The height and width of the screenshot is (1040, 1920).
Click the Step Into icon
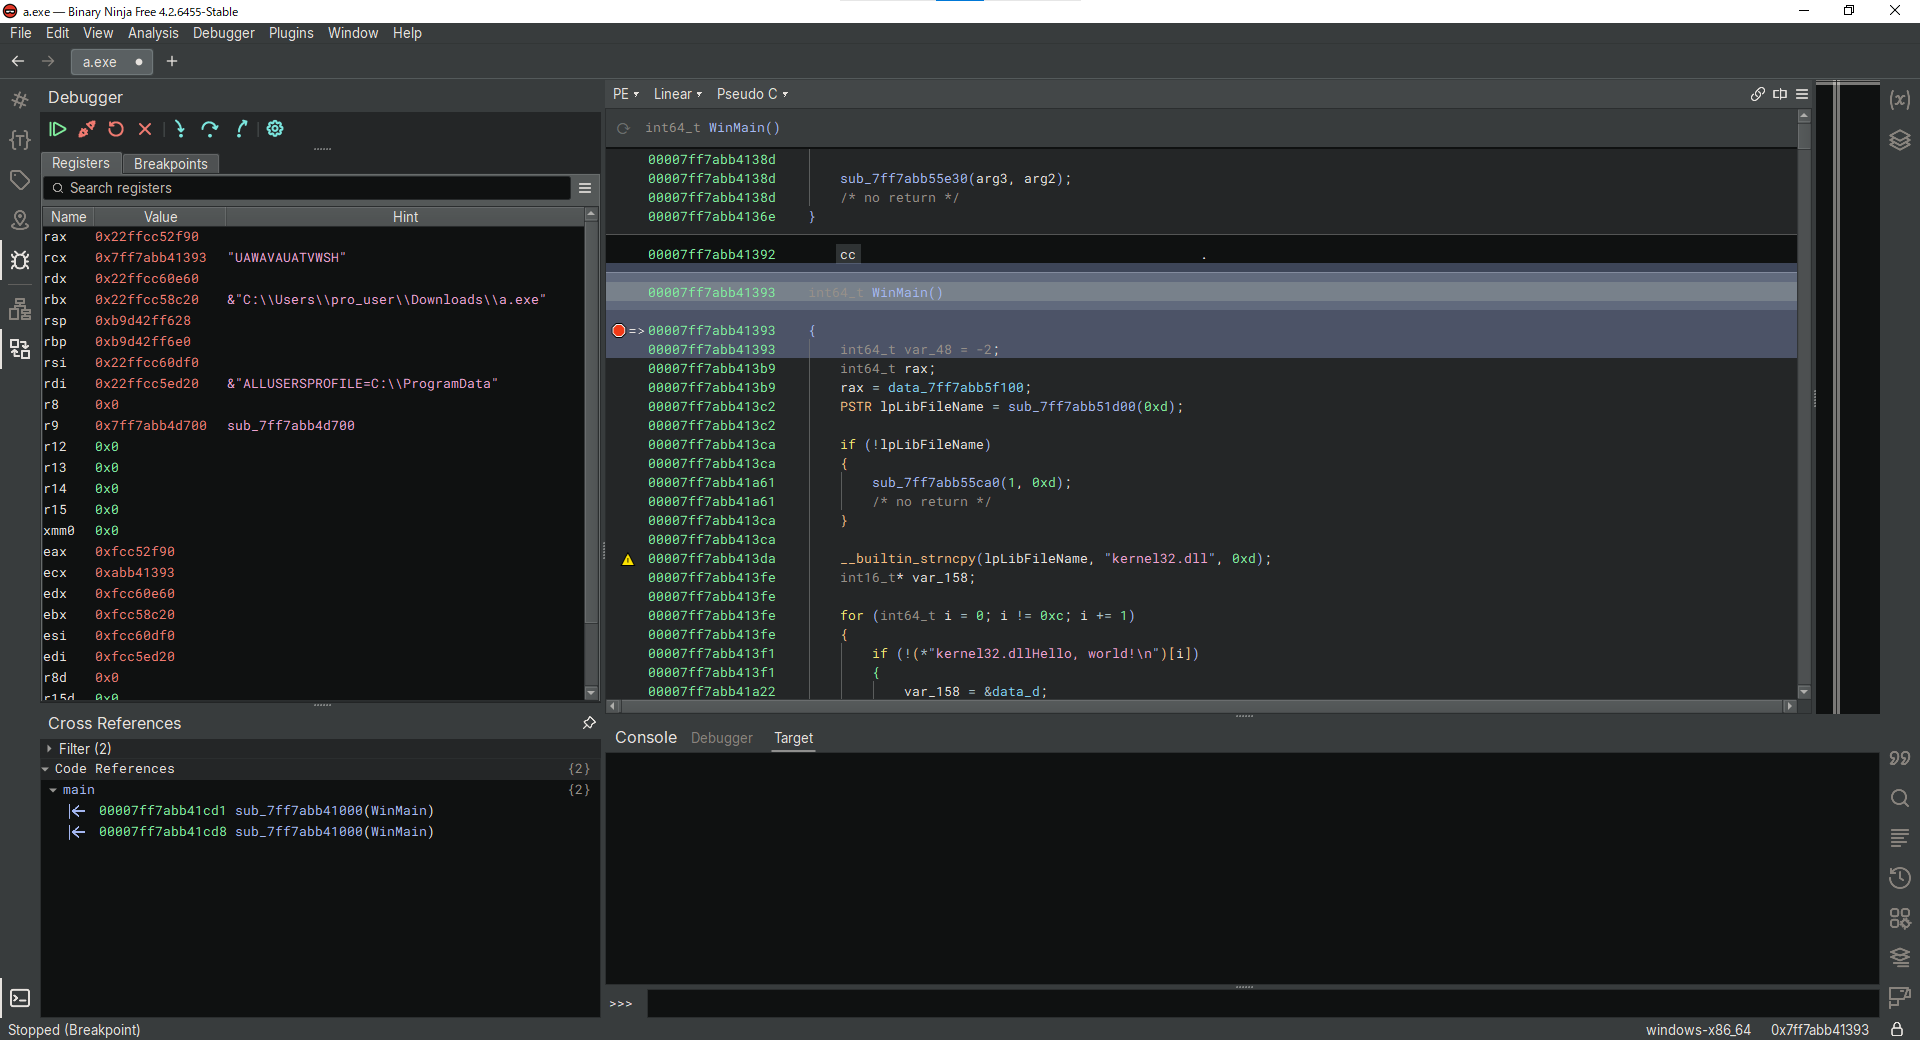[180, 129]
